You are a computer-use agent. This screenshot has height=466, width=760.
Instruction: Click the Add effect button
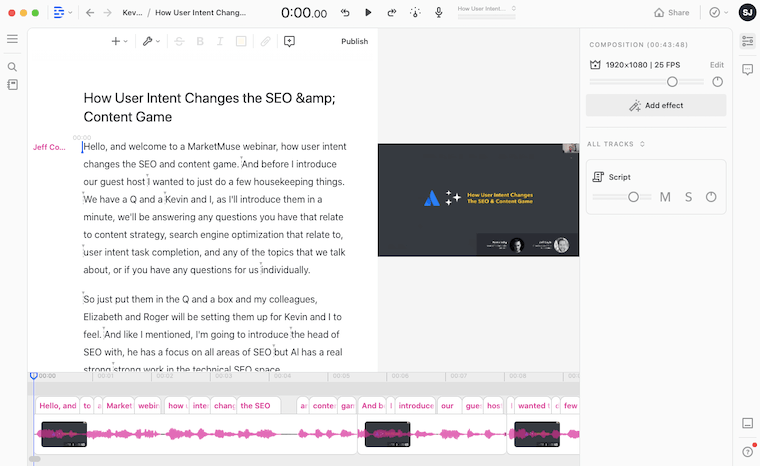point(656,105)
